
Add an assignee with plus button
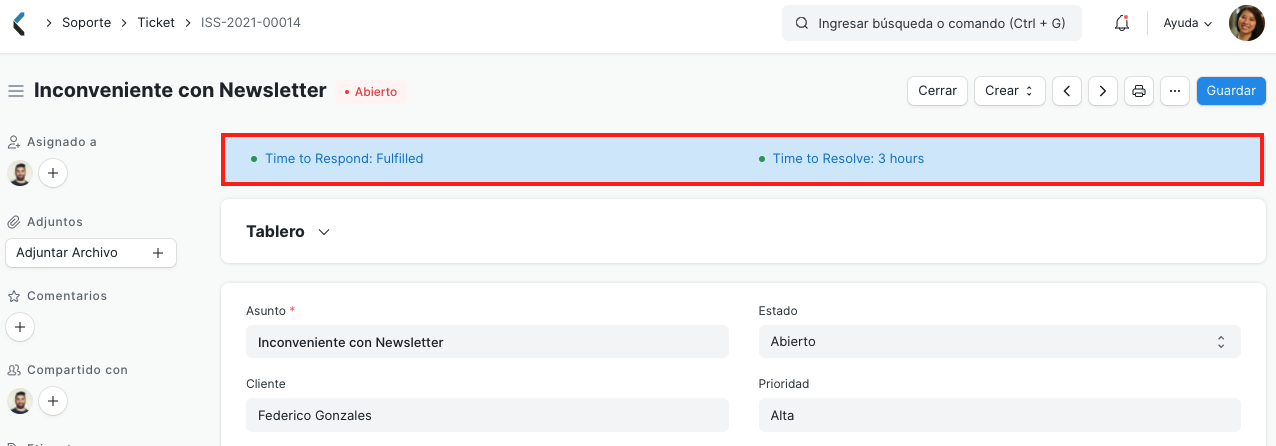point(53,173)
